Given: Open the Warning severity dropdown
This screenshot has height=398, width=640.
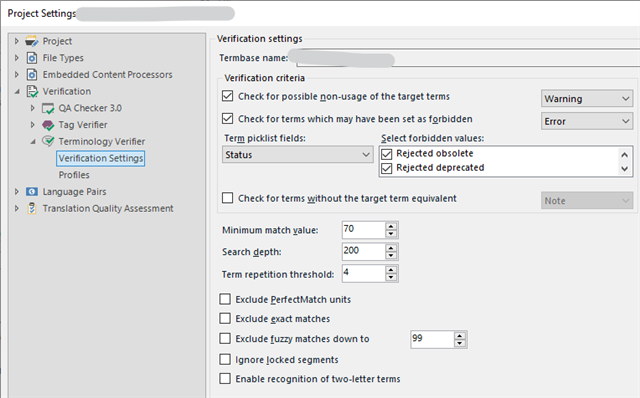Looking at the screenshot, I should tap(587, 99).
